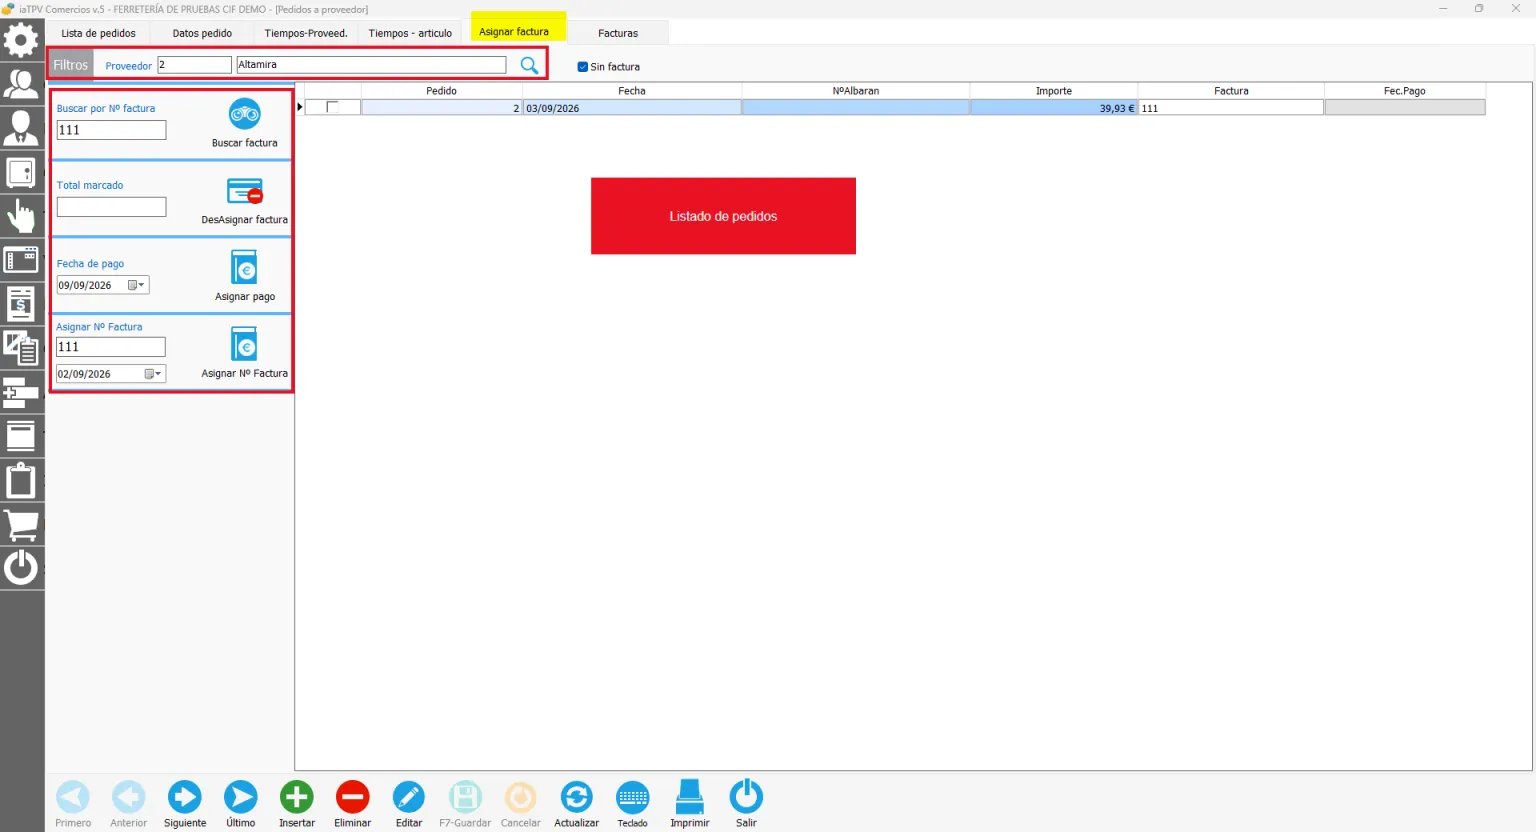This screenshot has width=1536, height=832.
Task: Select the 03/09/2026 date cell
Action: click(632, 108)
